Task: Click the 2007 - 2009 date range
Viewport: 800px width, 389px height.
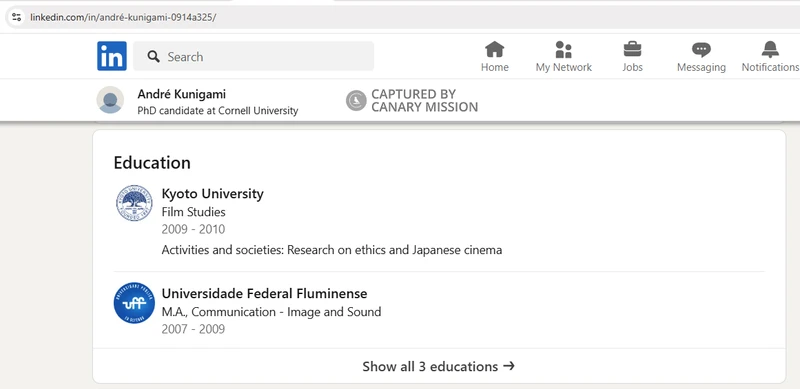Action: pos(193,329)
